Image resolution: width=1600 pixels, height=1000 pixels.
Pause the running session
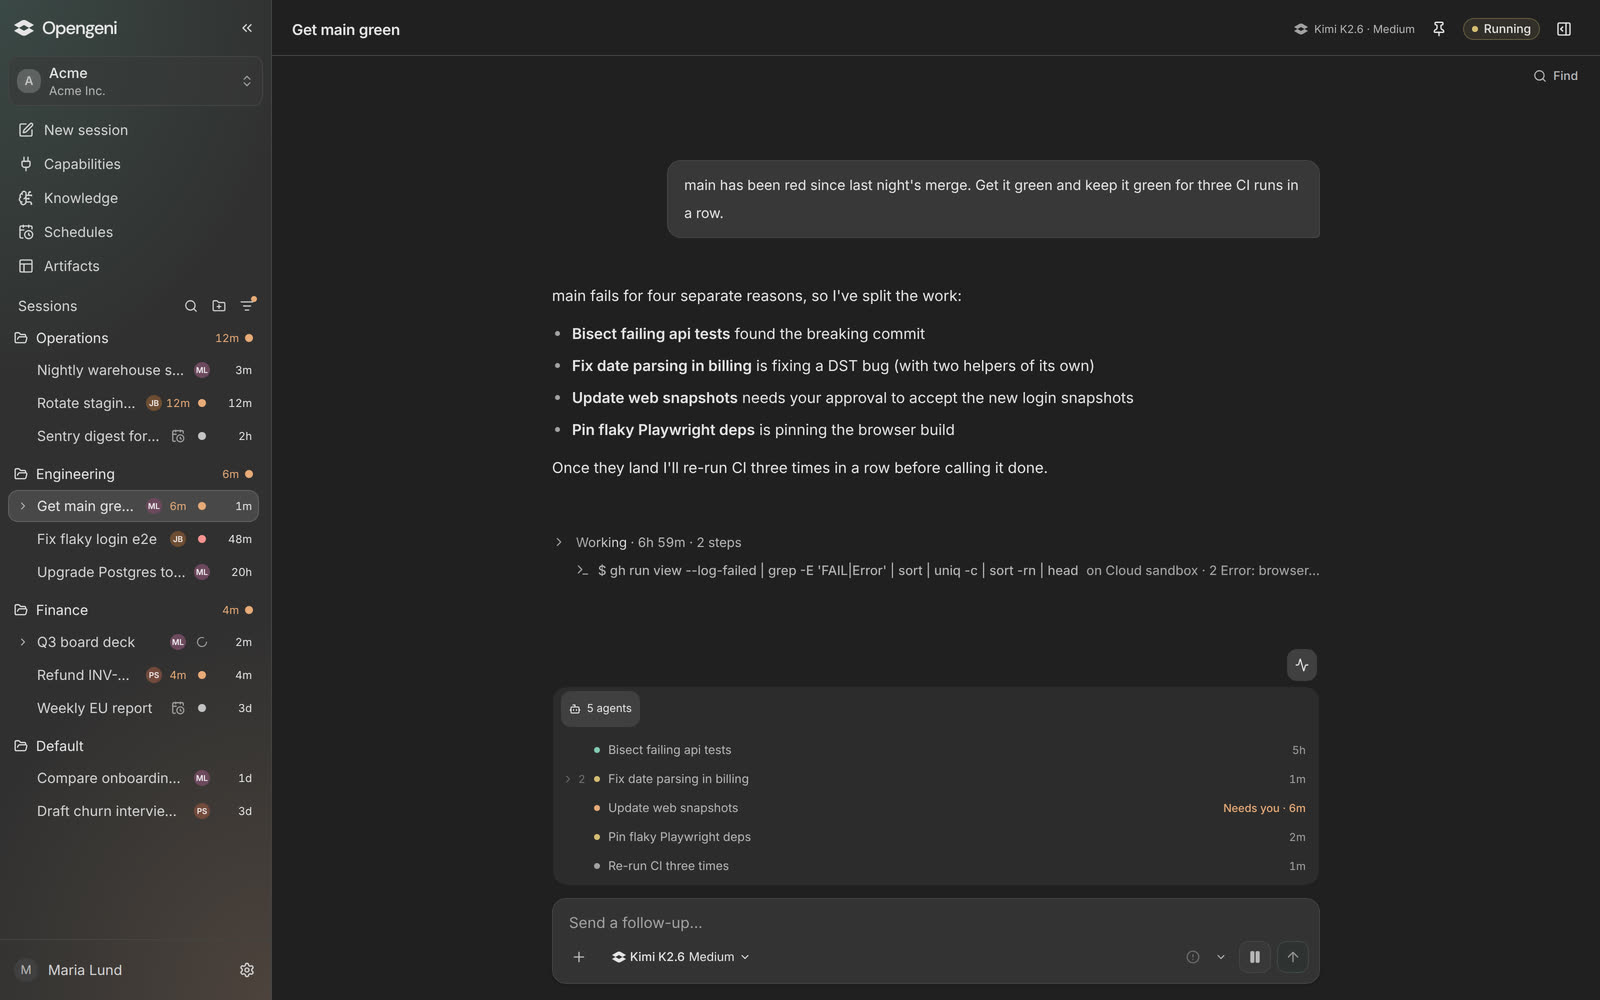click(x=1255, y=957)
